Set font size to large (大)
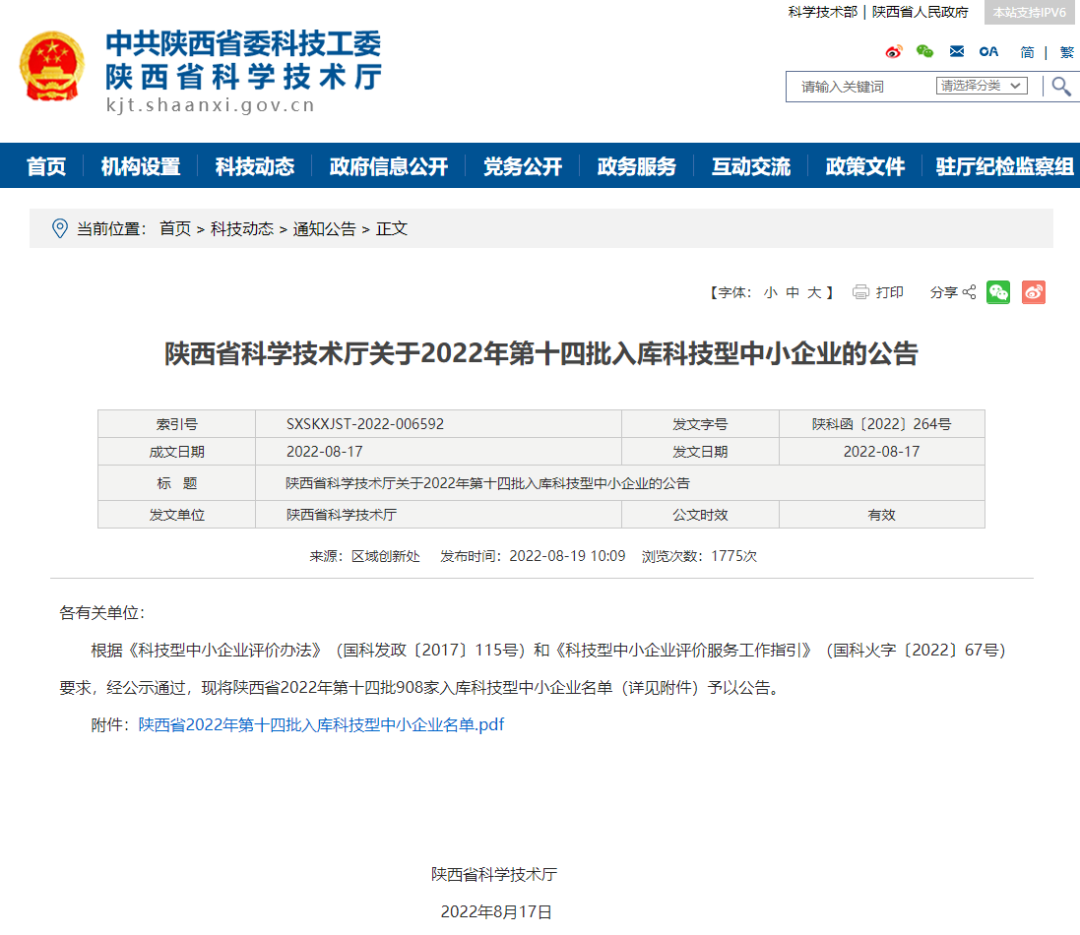This screenshot has width=1080, height=935. click(814, 292)
